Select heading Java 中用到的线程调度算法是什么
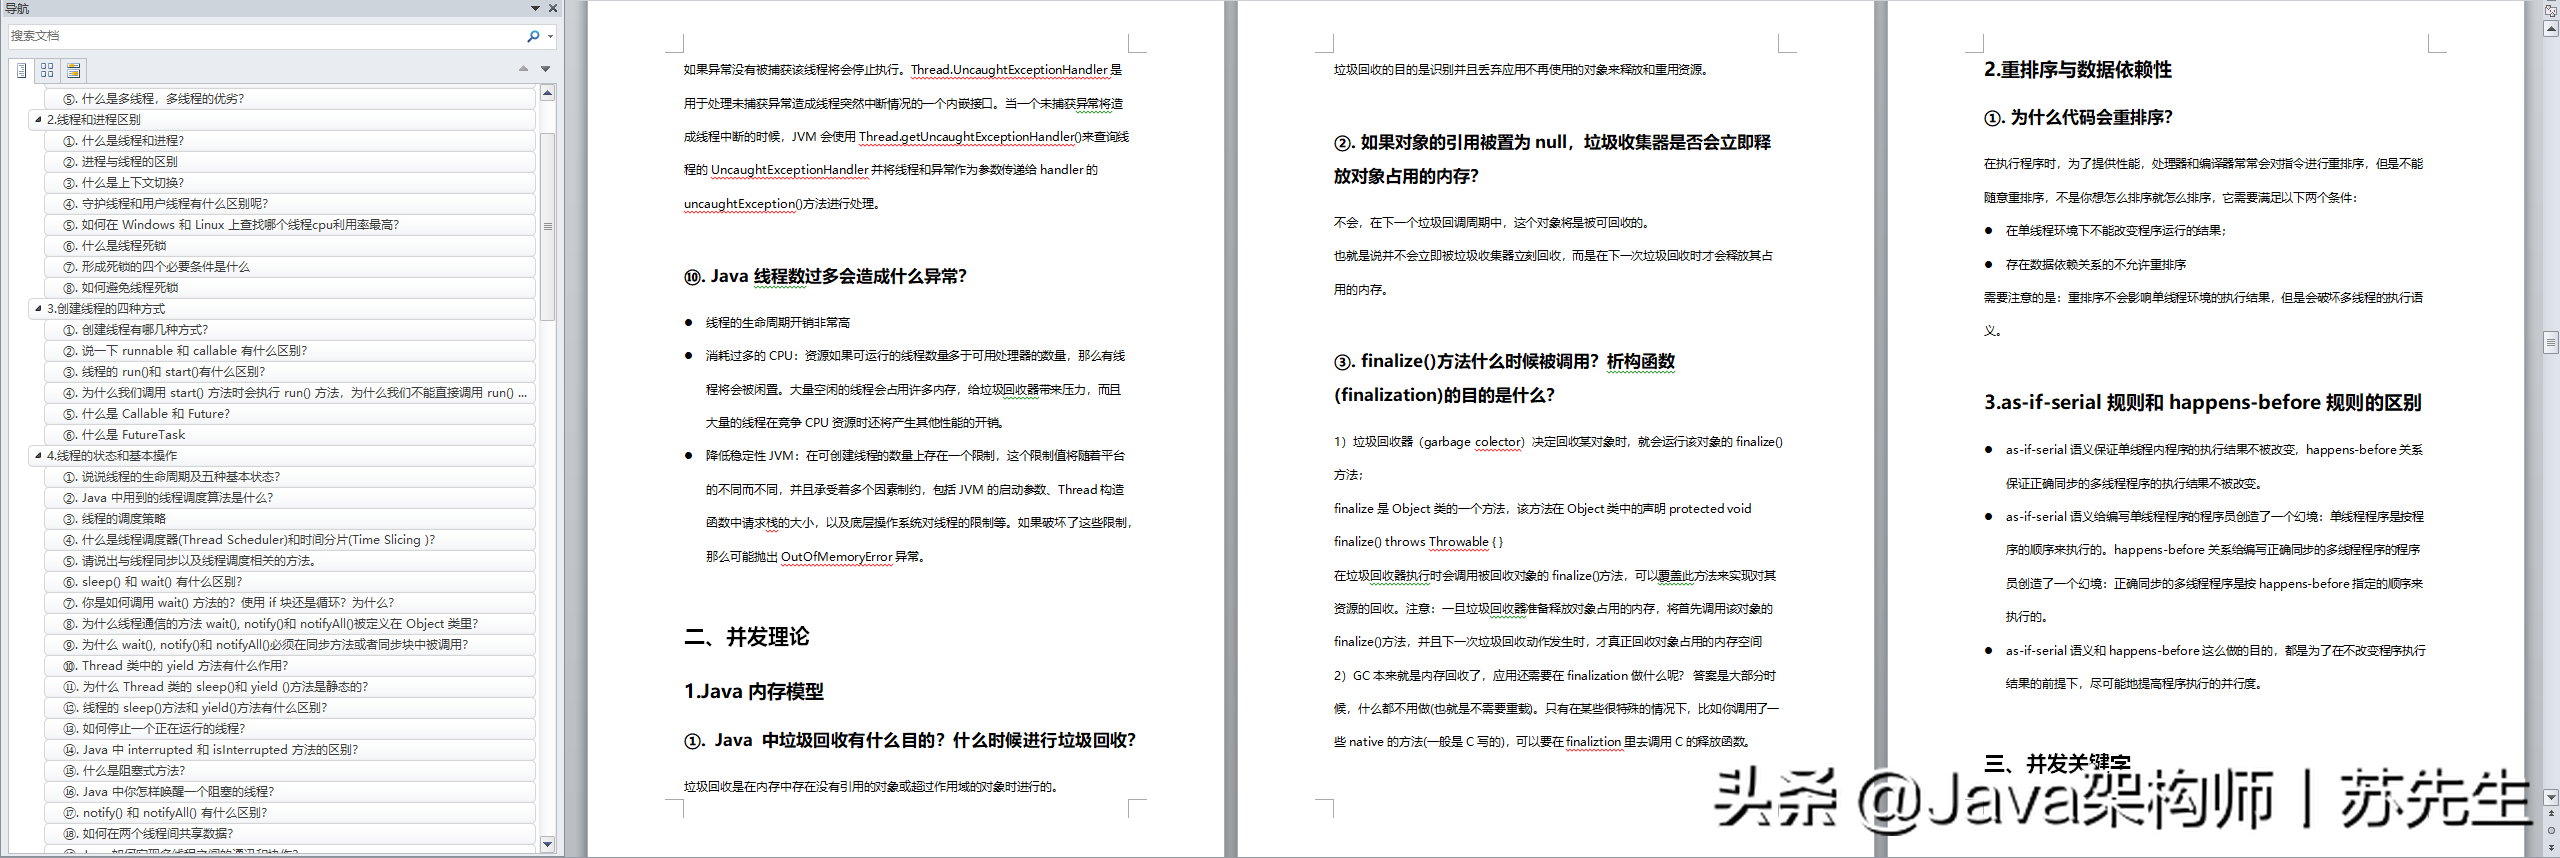 coord(290,498)
